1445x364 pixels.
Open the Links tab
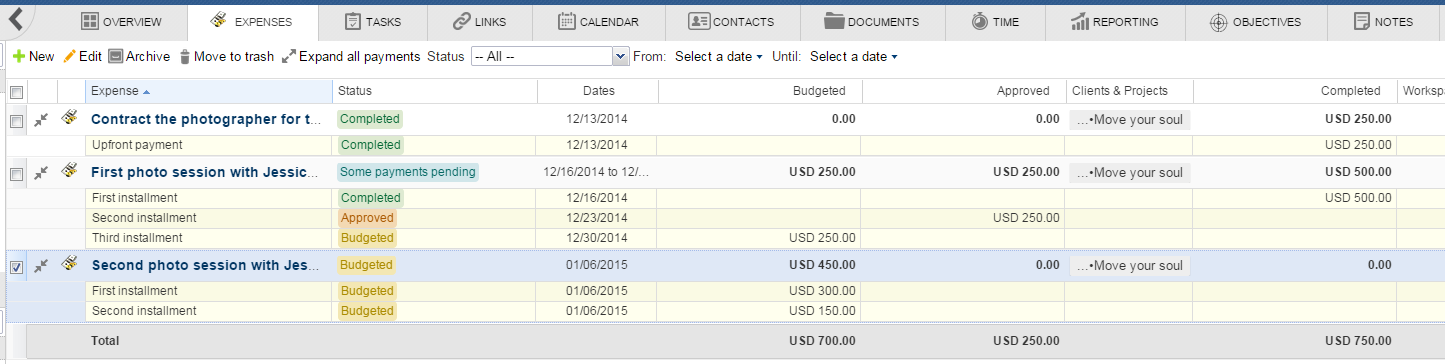pos(479,21)
